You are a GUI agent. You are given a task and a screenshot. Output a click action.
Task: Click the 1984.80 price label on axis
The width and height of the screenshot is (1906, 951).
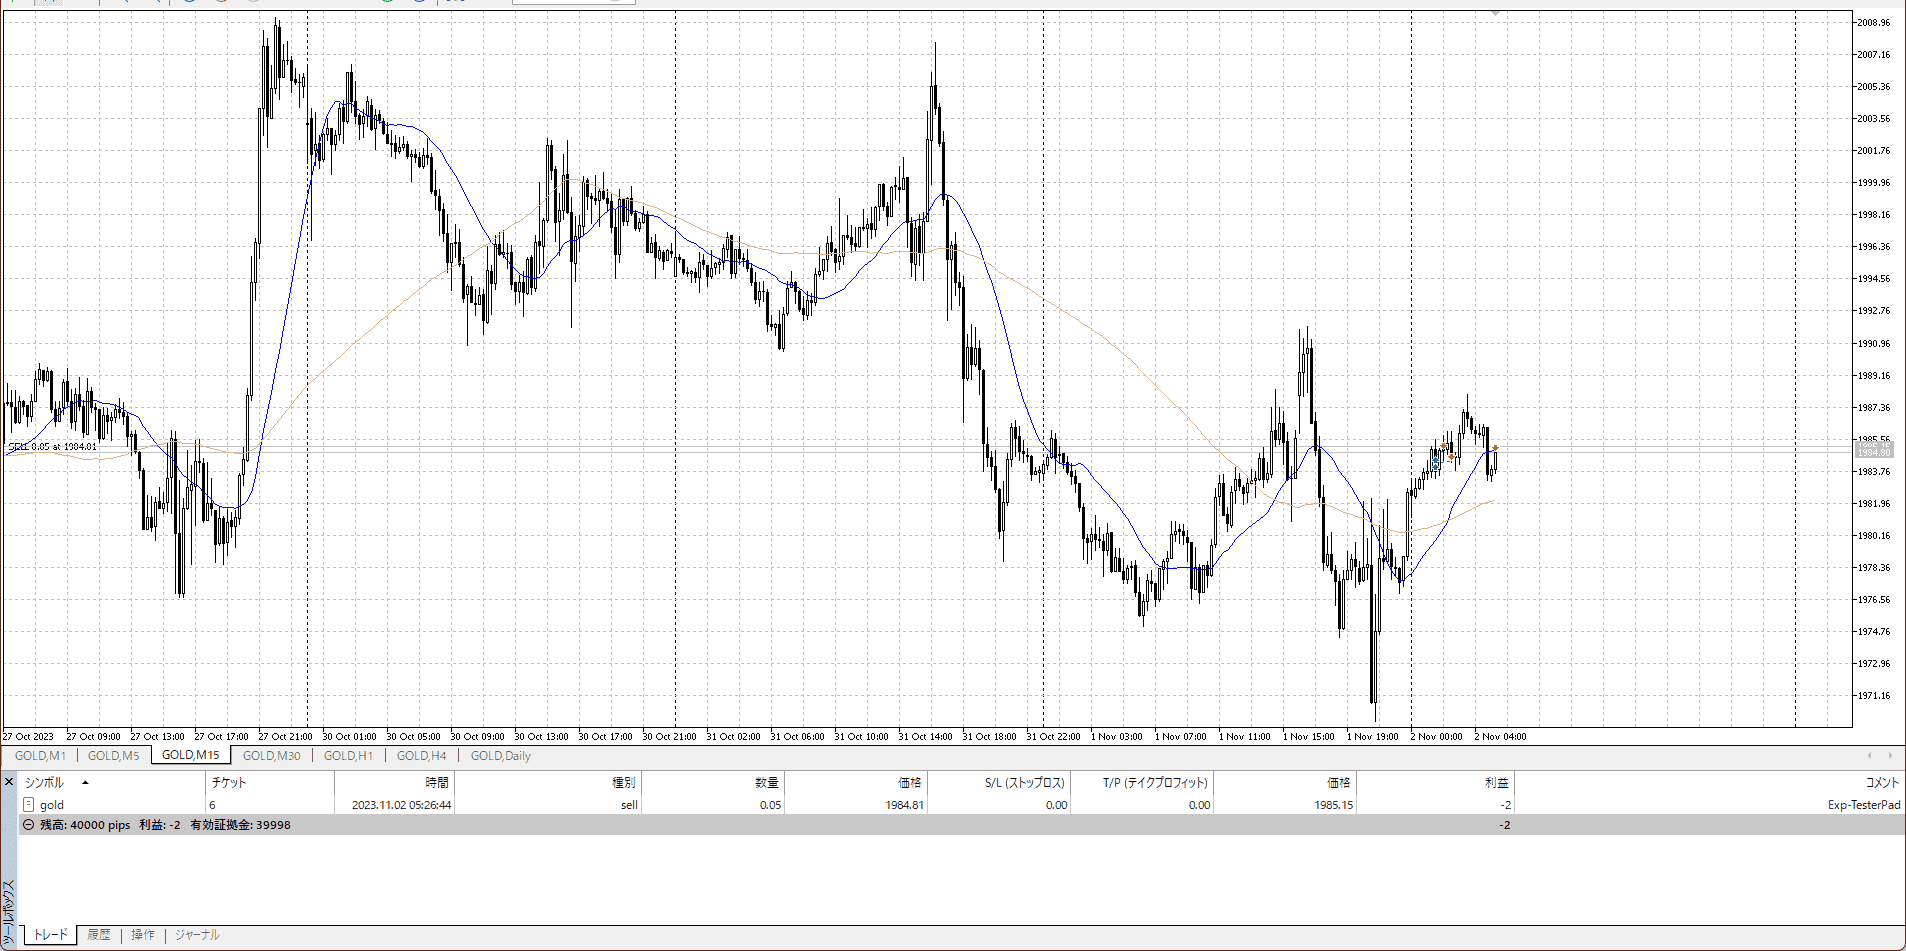click(x=1872, y=452)
